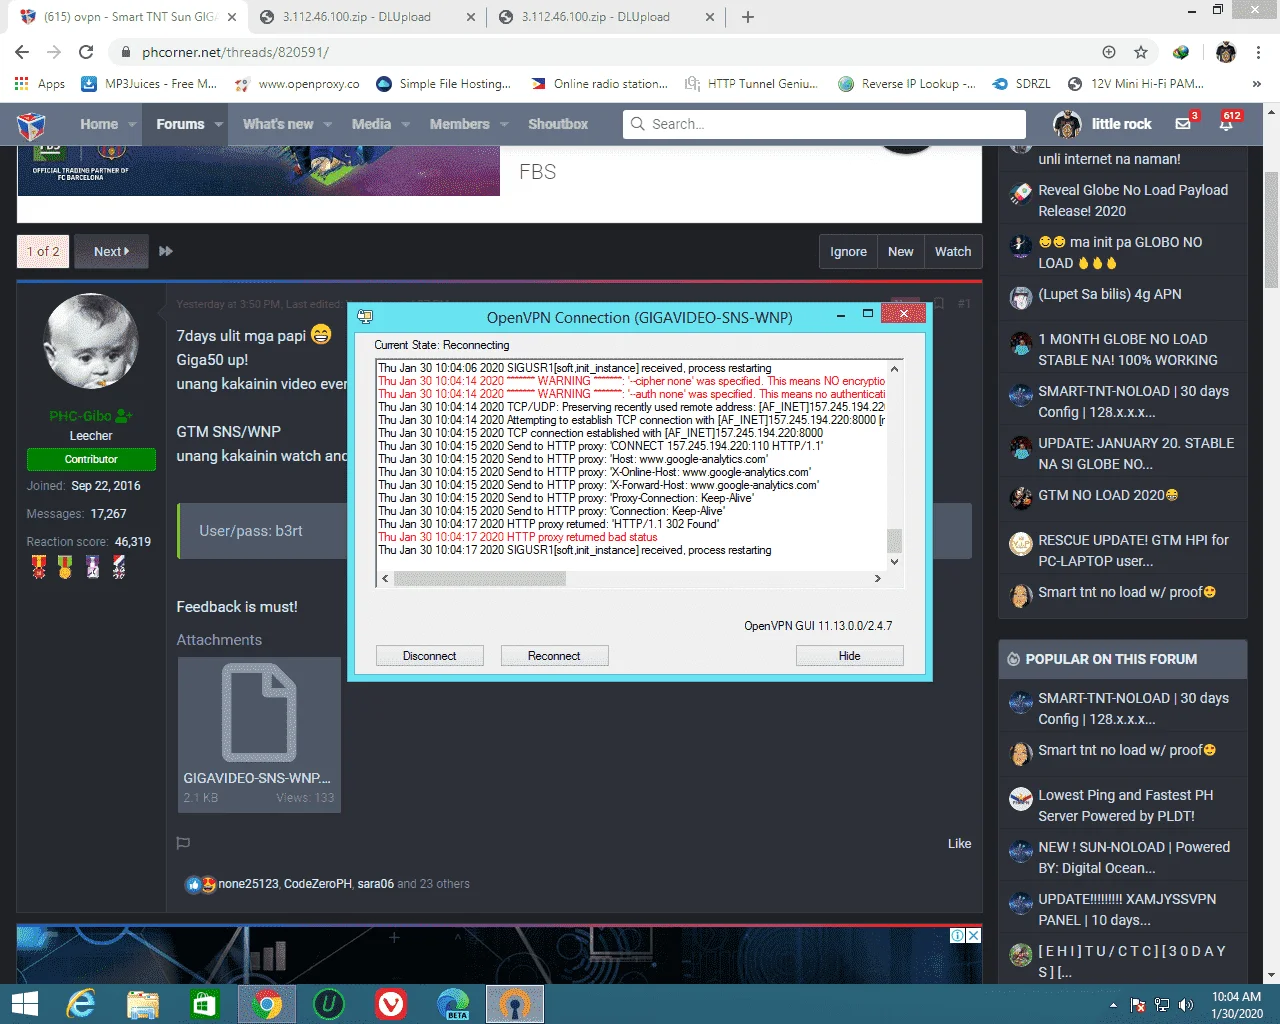Screen dimensions: 1280x1024
Task: Go back using the browser back arrow
Action: click(x=22, y=52)
